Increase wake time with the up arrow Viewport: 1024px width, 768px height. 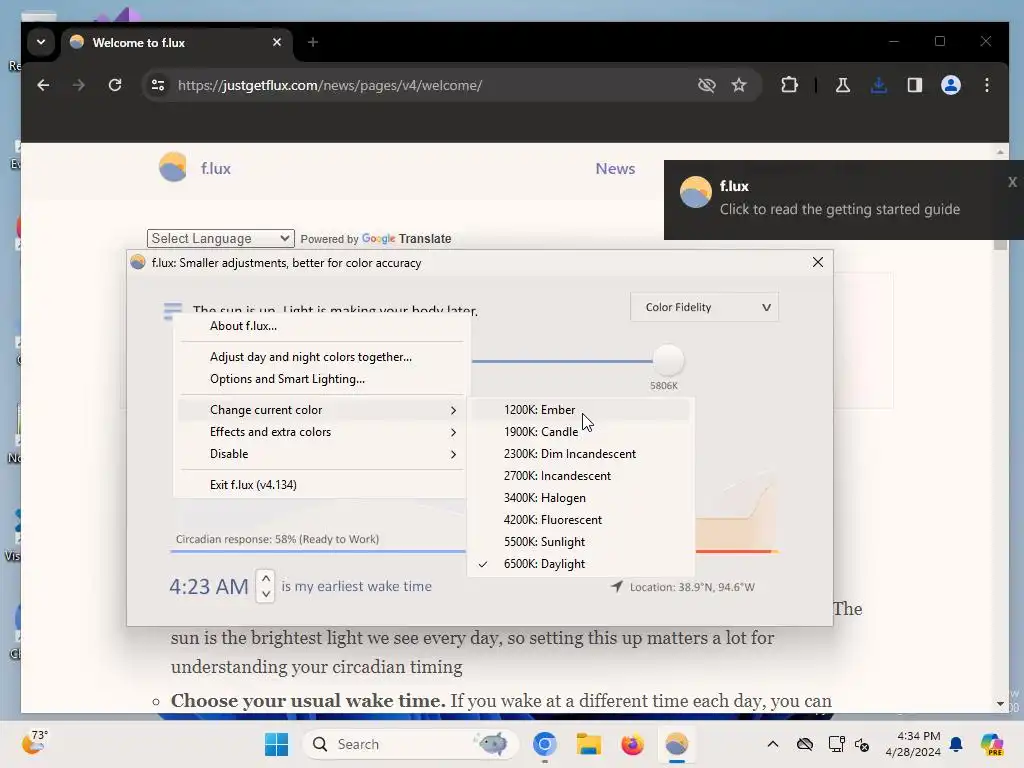(266, 579)
